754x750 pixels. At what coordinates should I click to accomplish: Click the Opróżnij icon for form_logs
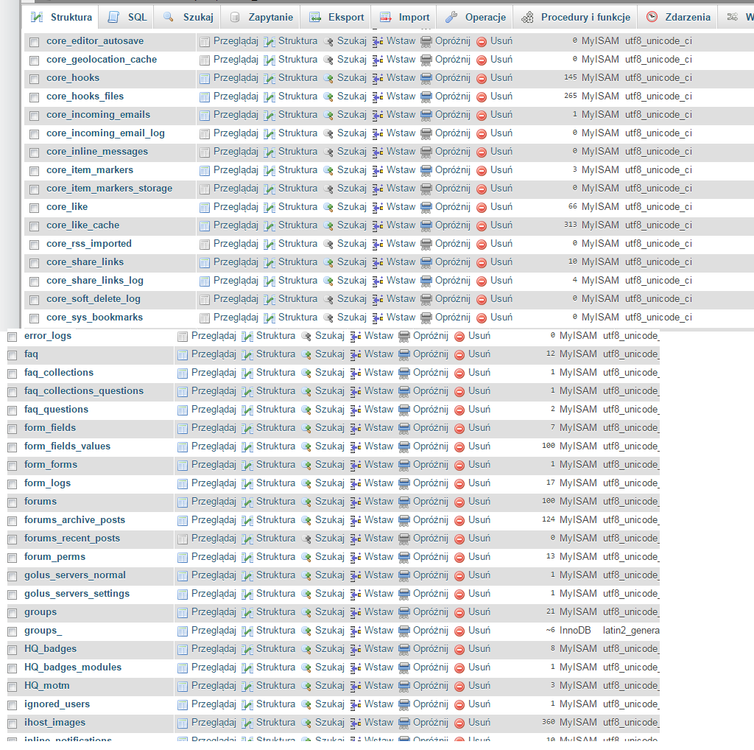click(x=404, y=483)
